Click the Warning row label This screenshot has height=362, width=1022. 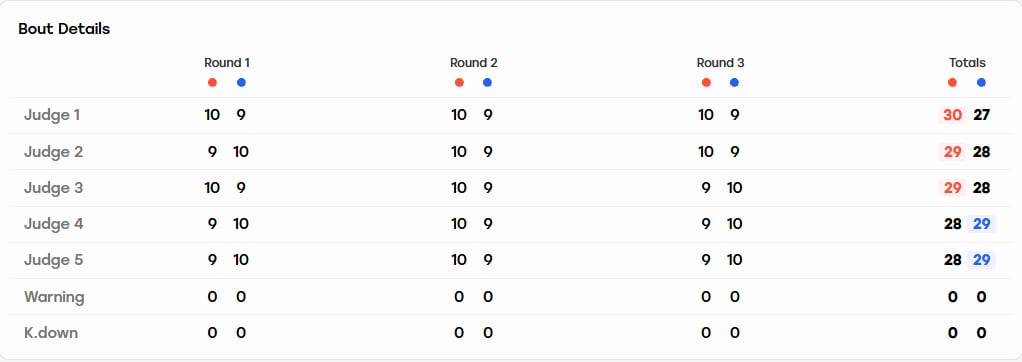tap(54, 297)
